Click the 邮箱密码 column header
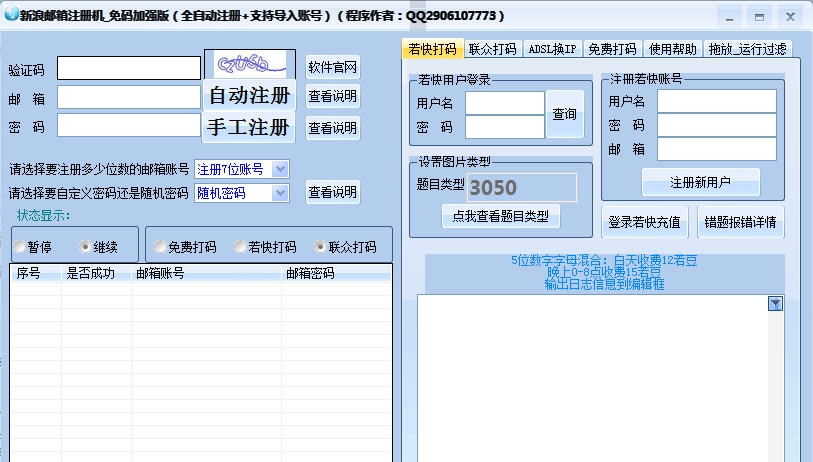Viewport: 813px width, 462px height. pos(337,273)
